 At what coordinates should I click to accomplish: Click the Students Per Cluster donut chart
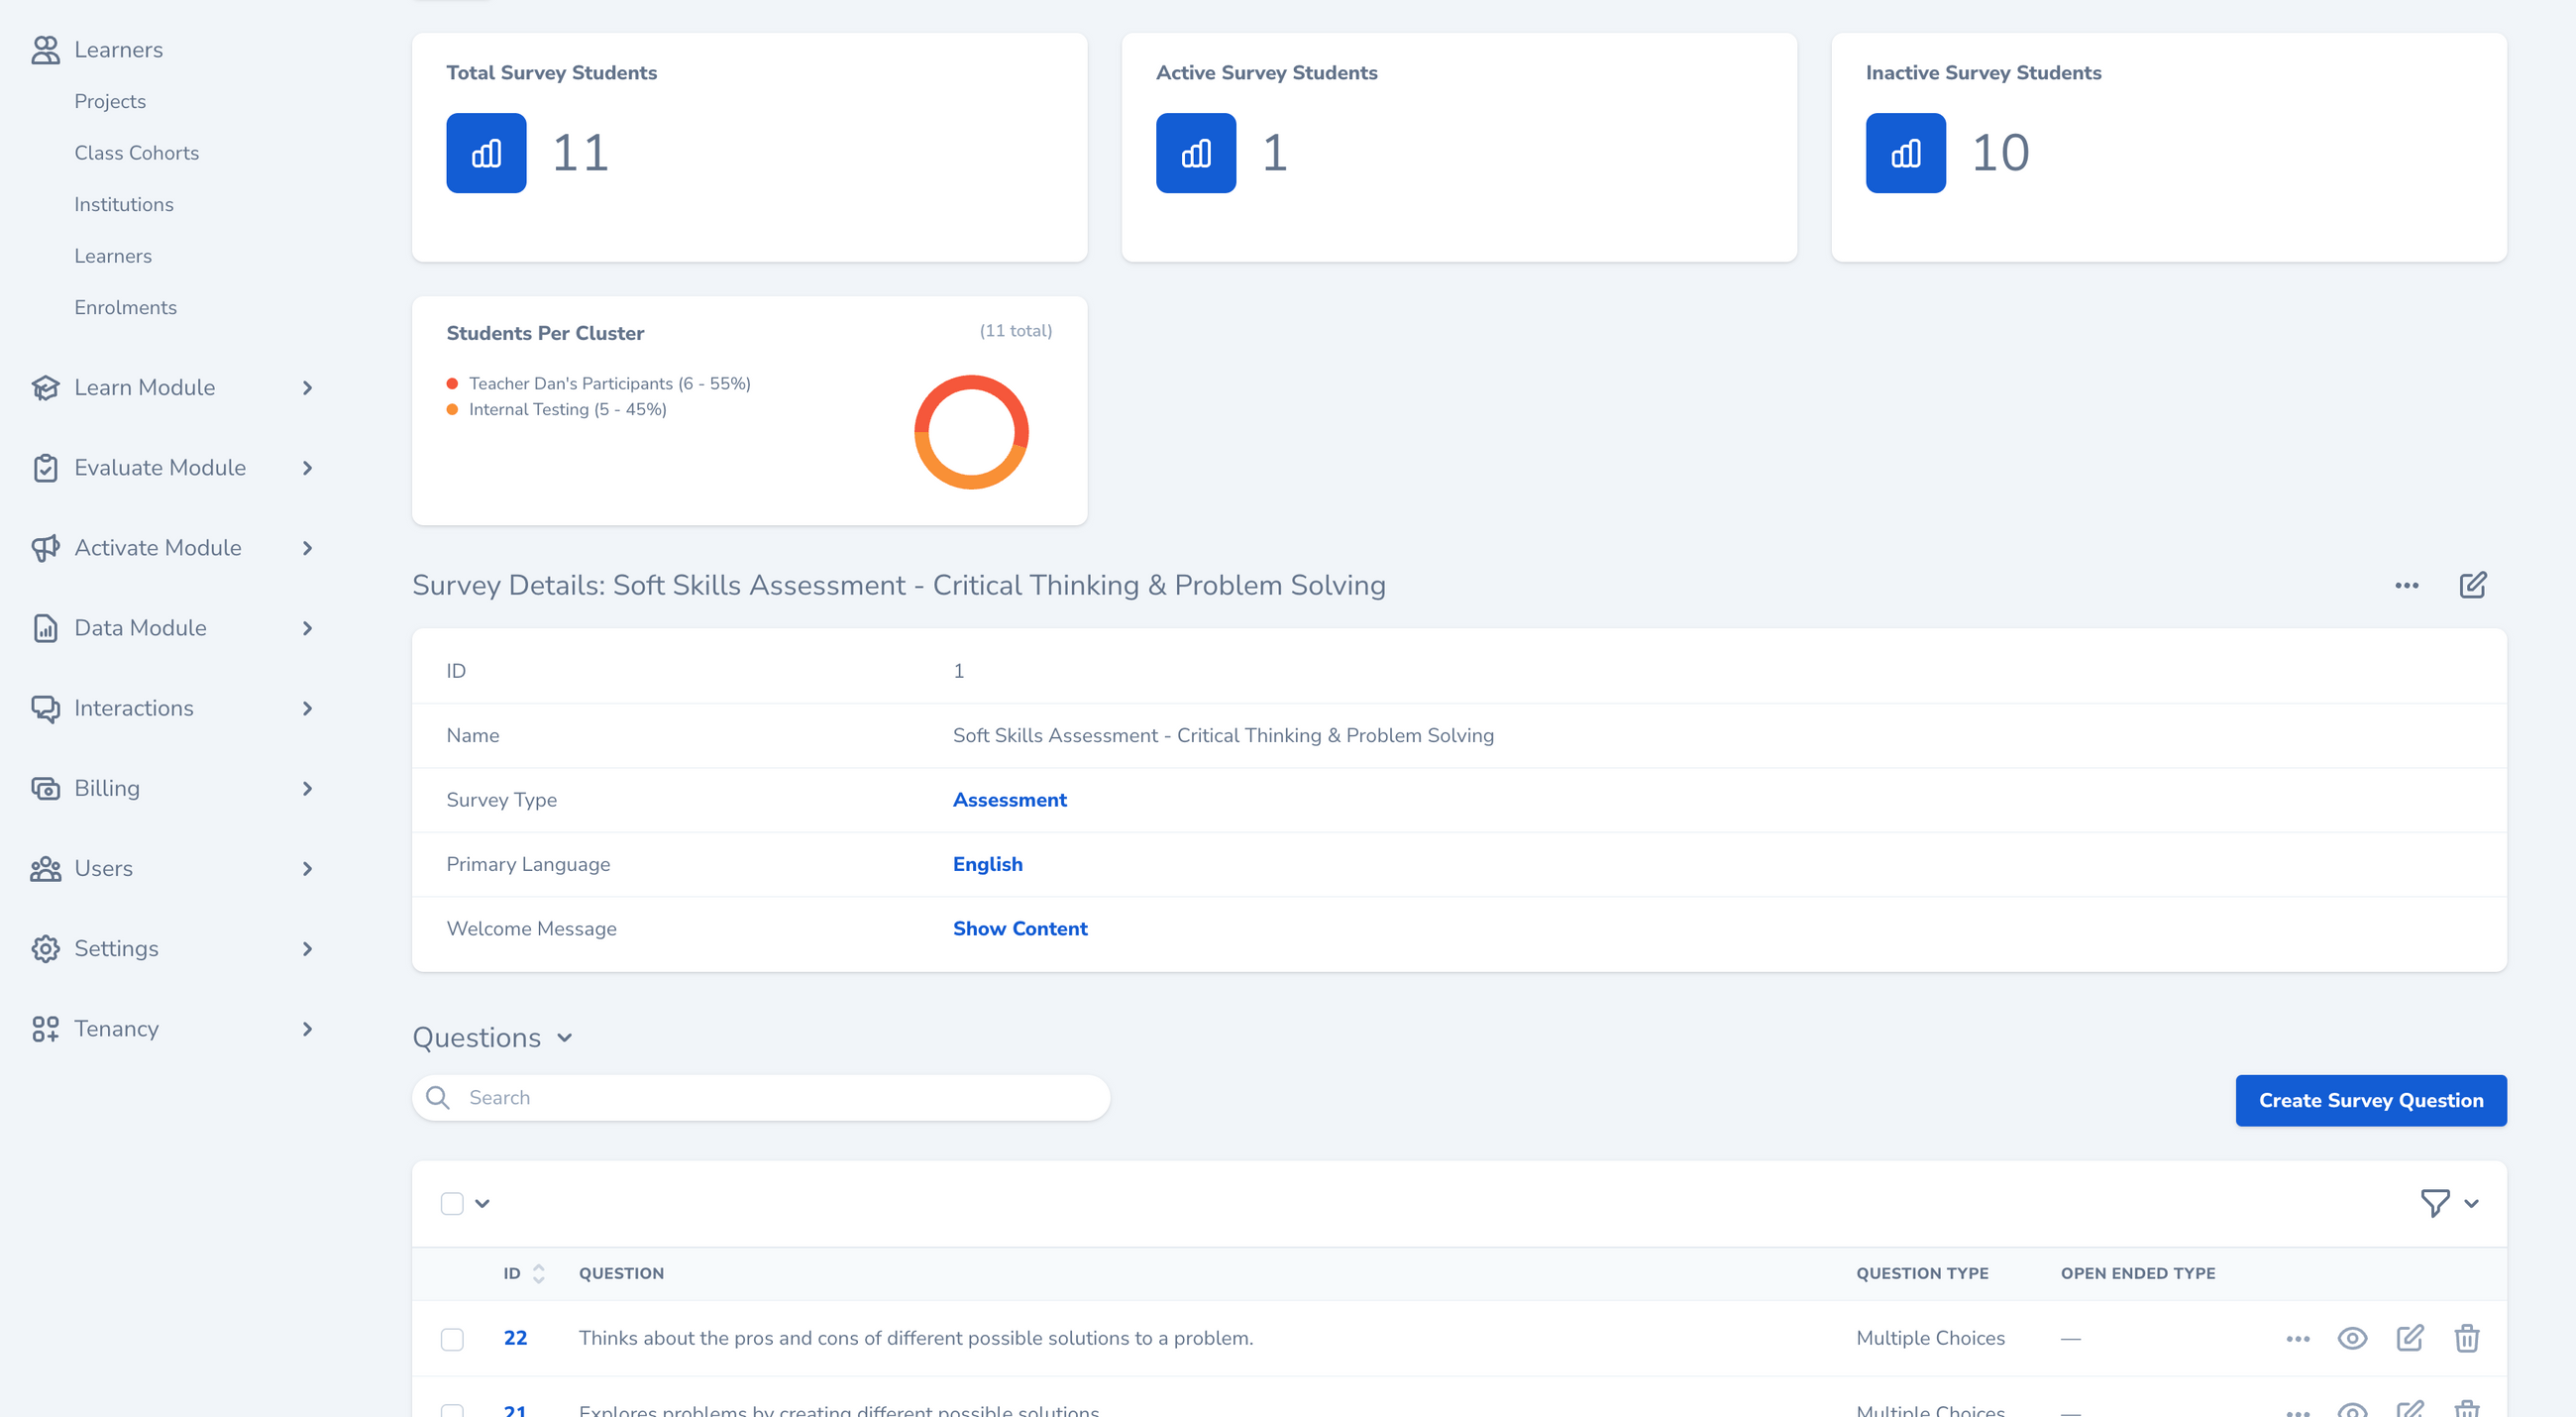point(971,432)
